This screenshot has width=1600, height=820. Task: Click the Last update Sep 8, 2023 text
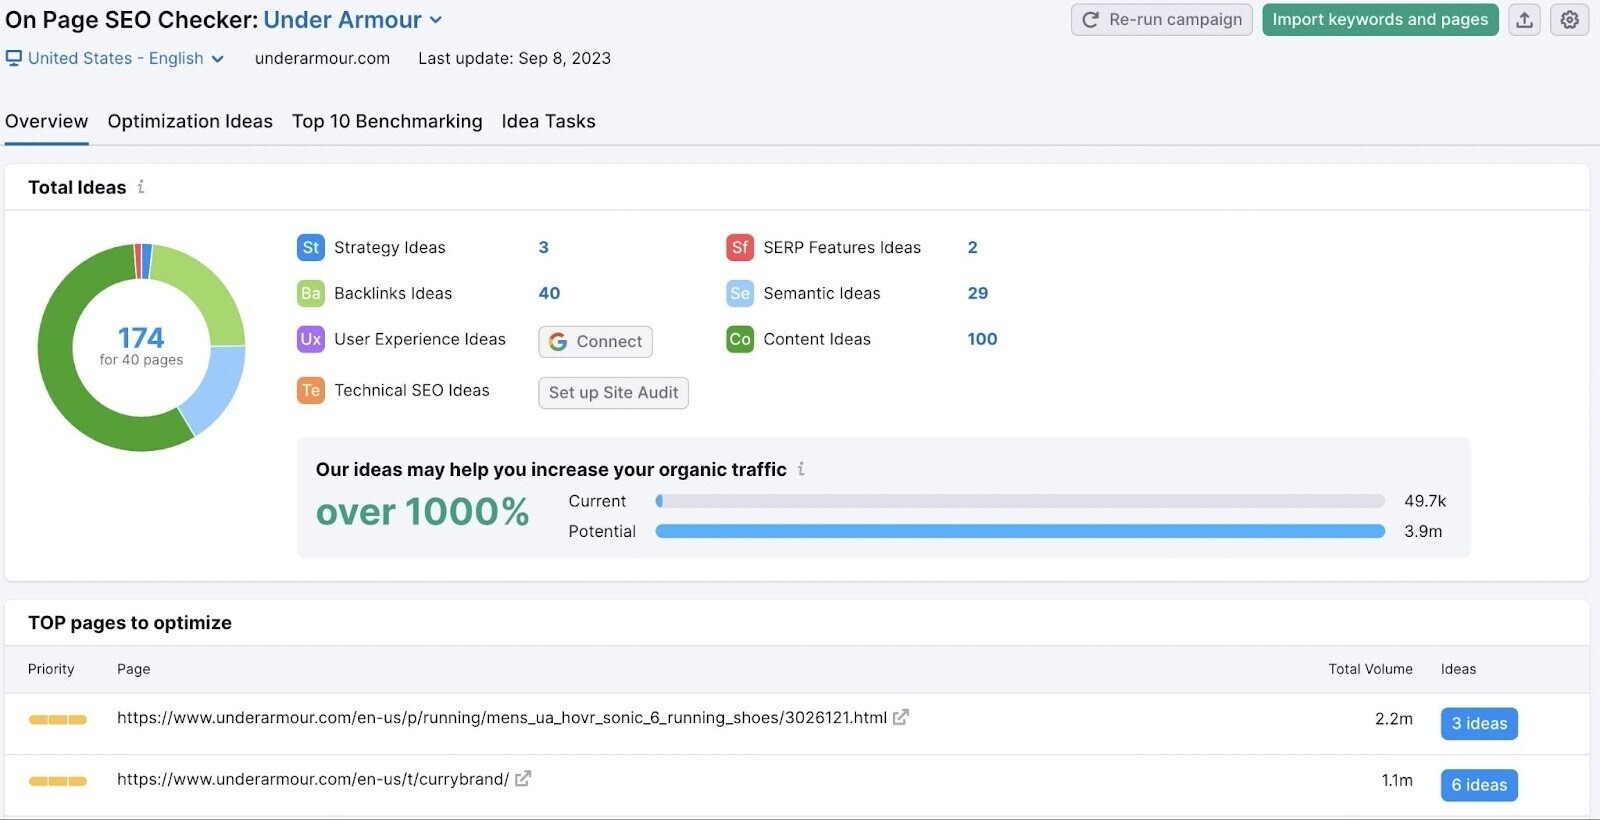coord(514,58)
